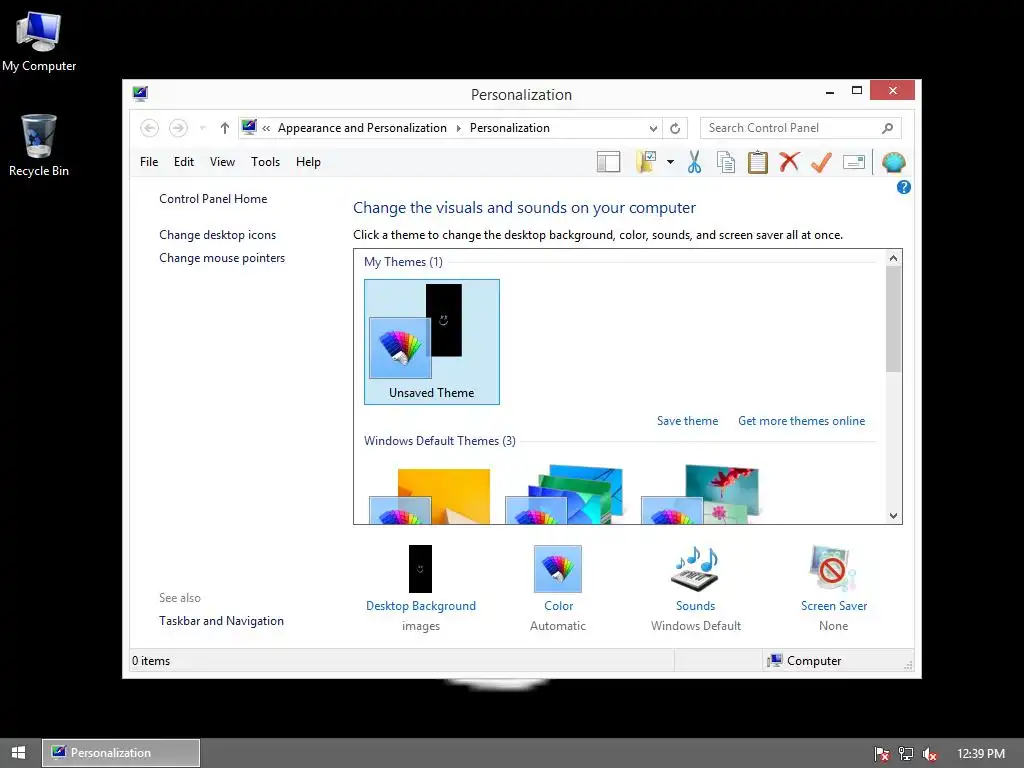
Task: Open the Sounds settings icon
Action: point(695,569)
